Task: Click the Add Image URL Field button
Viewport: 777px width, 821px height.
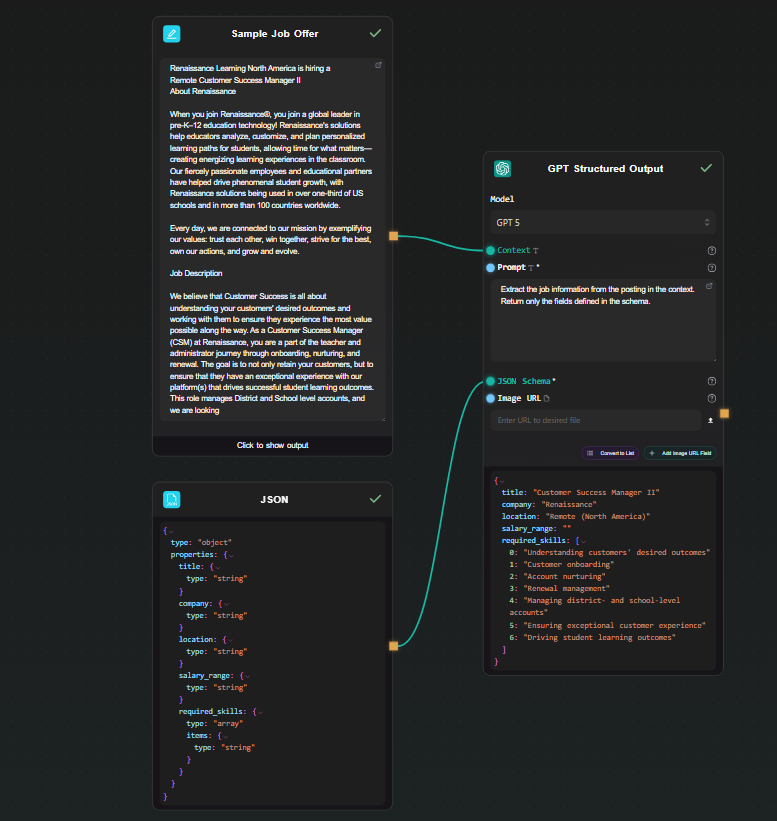Action: pos(680,453)
